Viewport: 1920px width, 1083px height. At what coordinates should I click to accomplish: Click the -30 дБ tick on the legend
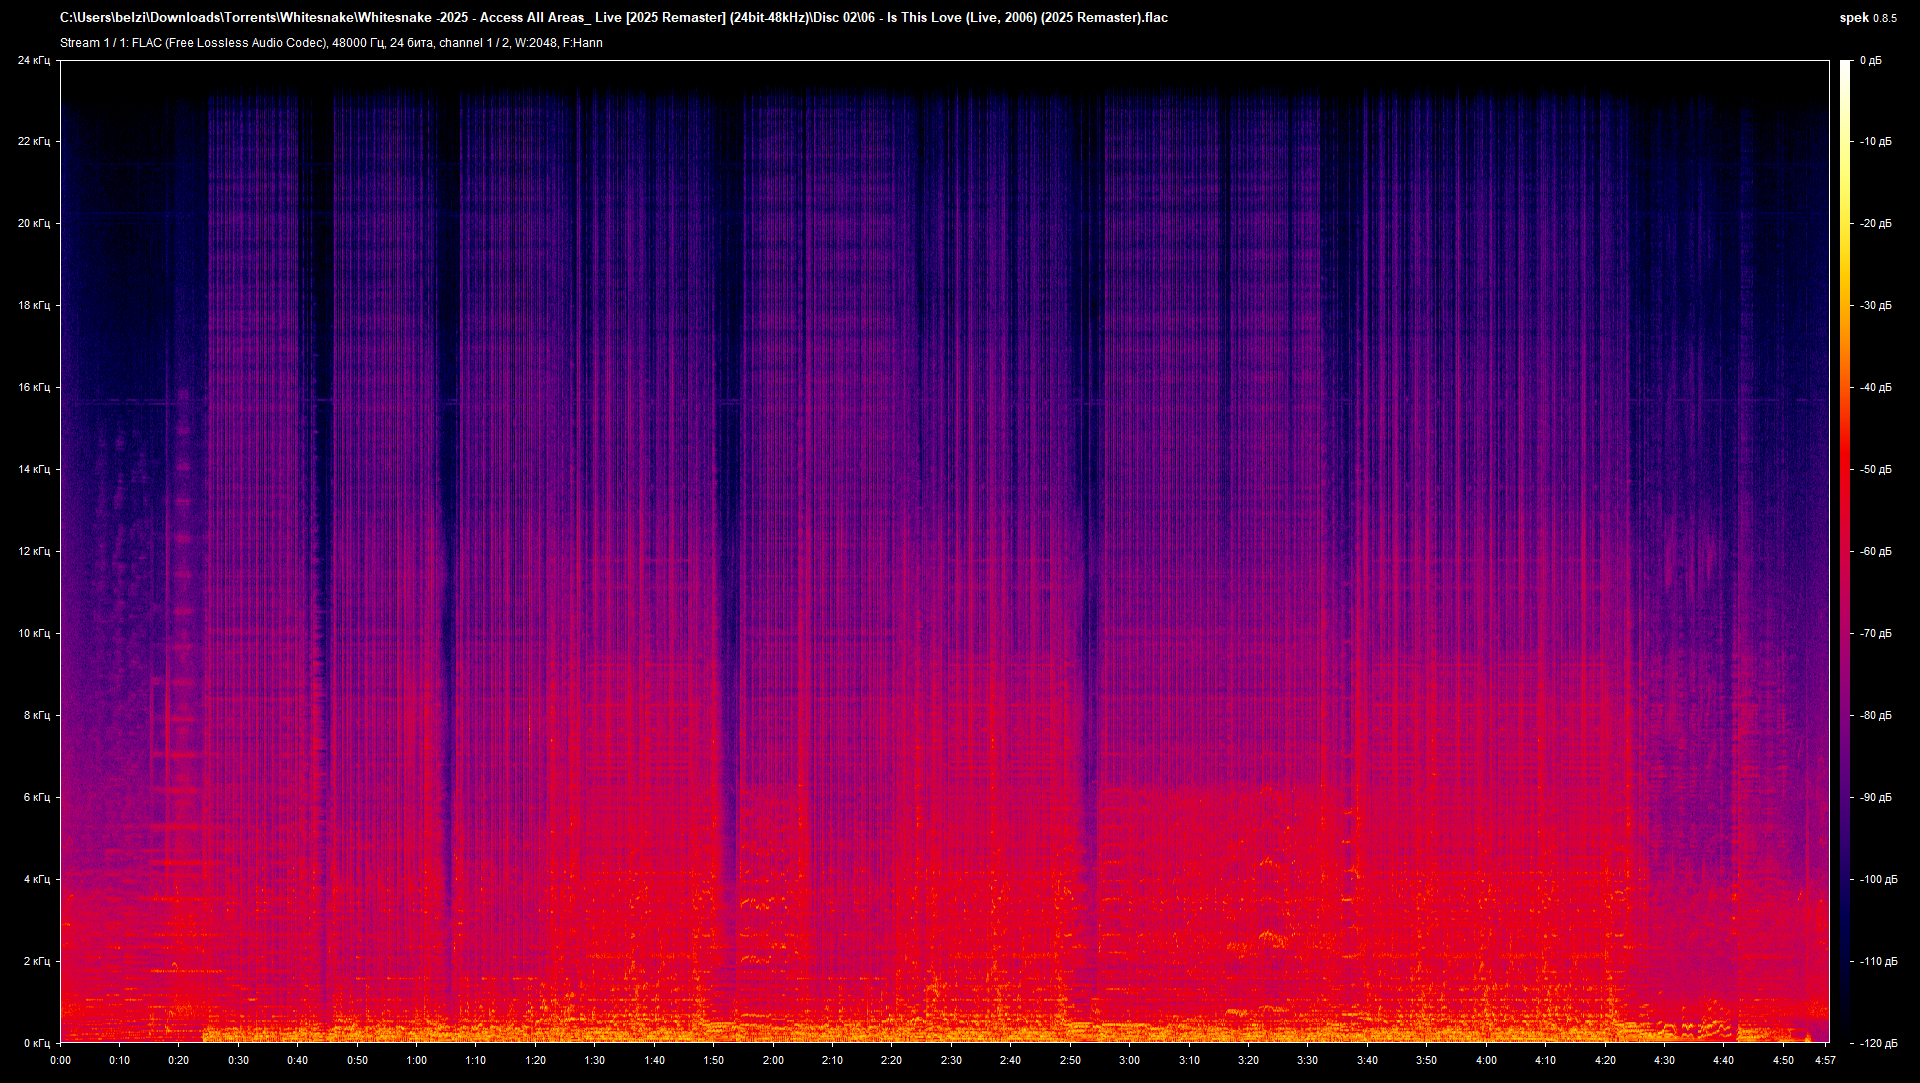[x=1874, y=305]
